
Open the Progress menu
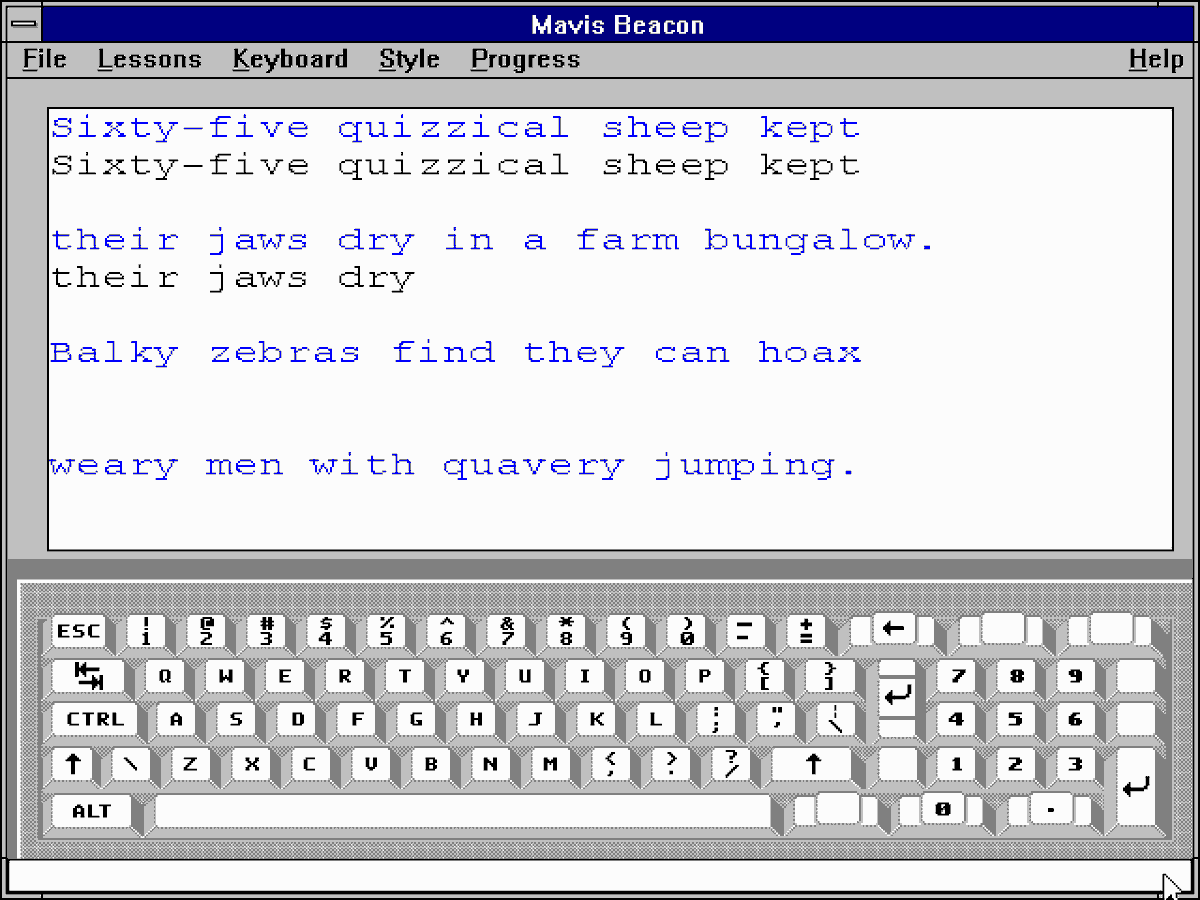525,60
